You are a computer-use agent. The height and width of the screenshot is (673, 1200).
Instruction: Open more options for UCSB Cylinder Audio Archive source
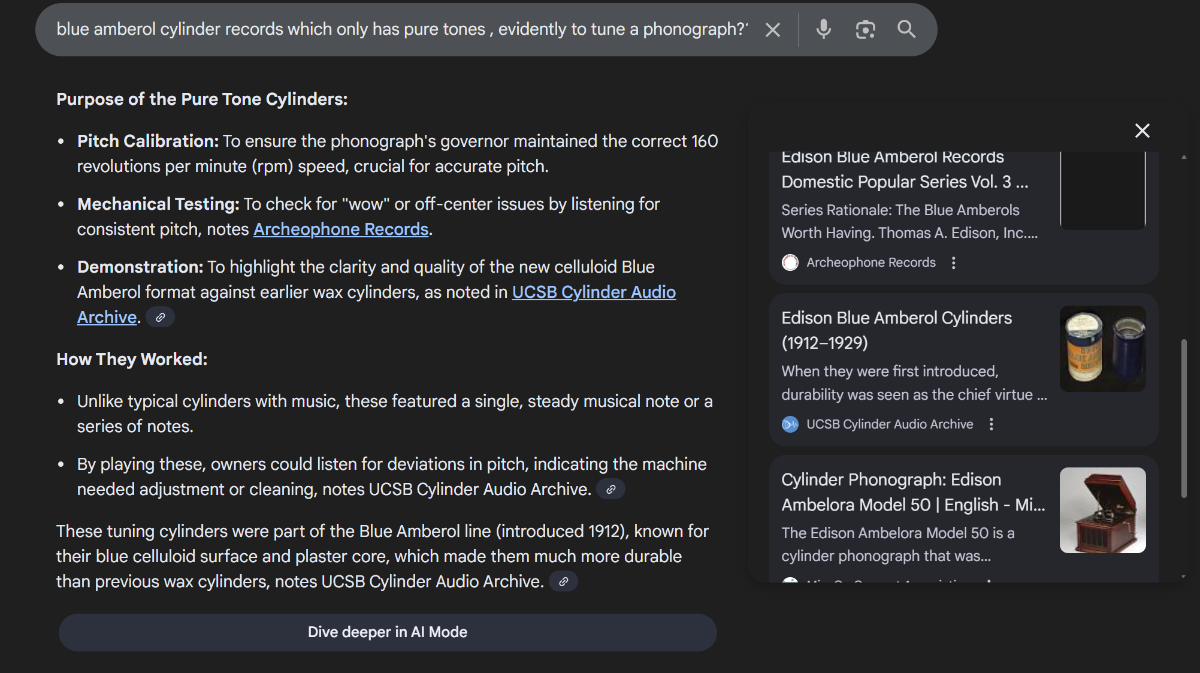991,425
